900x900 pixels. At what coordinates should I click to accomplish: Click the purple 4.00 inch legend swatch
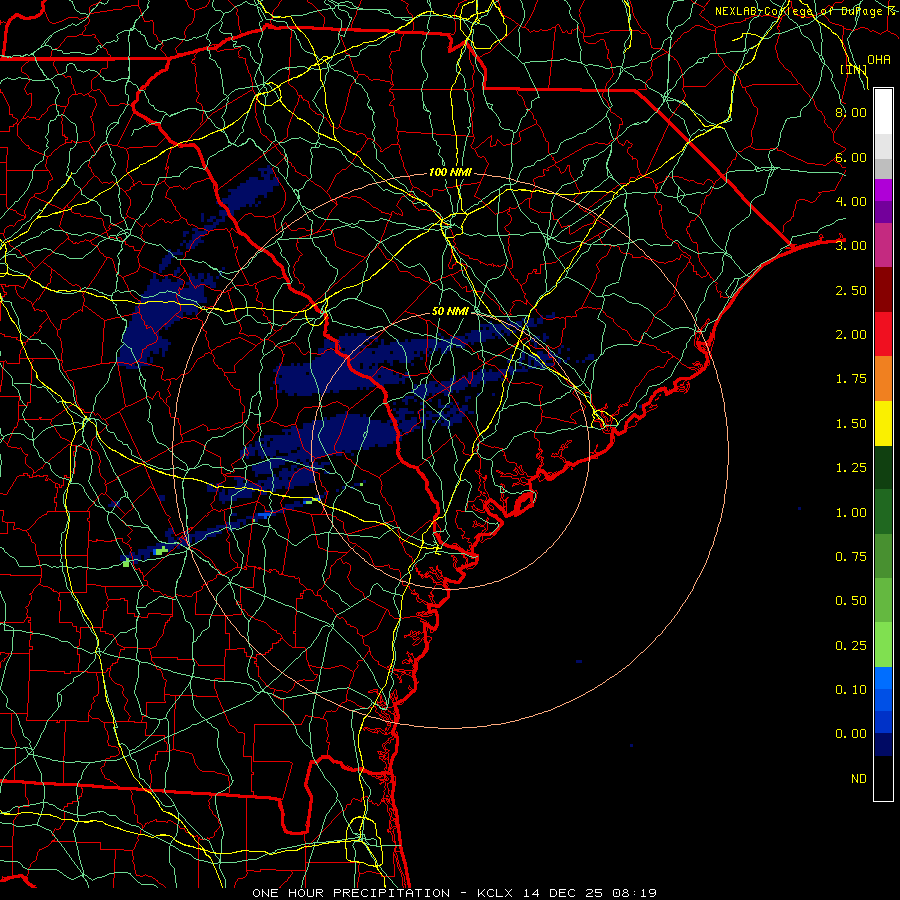(883, 190)
